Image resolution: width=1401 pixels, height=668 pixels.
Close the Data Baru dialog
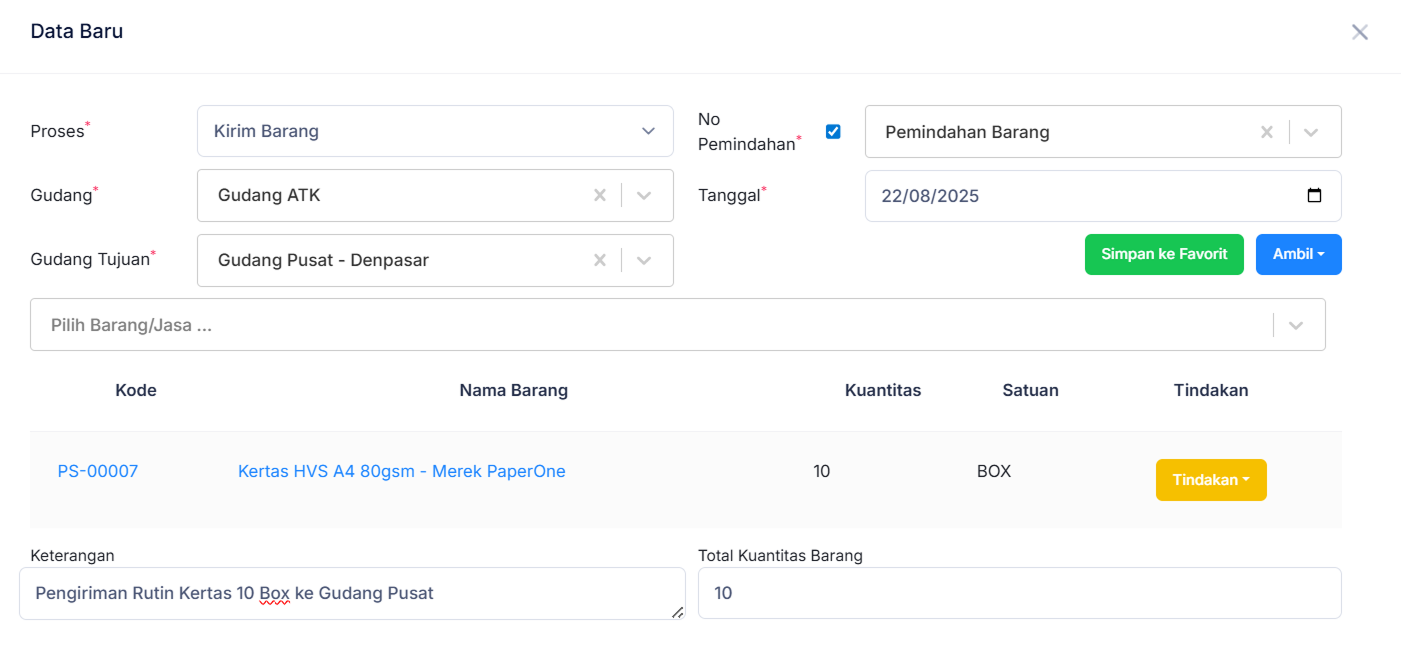(x=1359, y=32)
